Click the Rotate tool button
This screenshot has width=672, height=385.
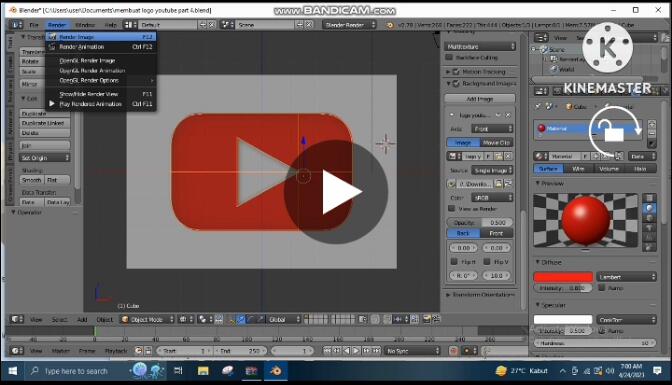tap(33, 61)
